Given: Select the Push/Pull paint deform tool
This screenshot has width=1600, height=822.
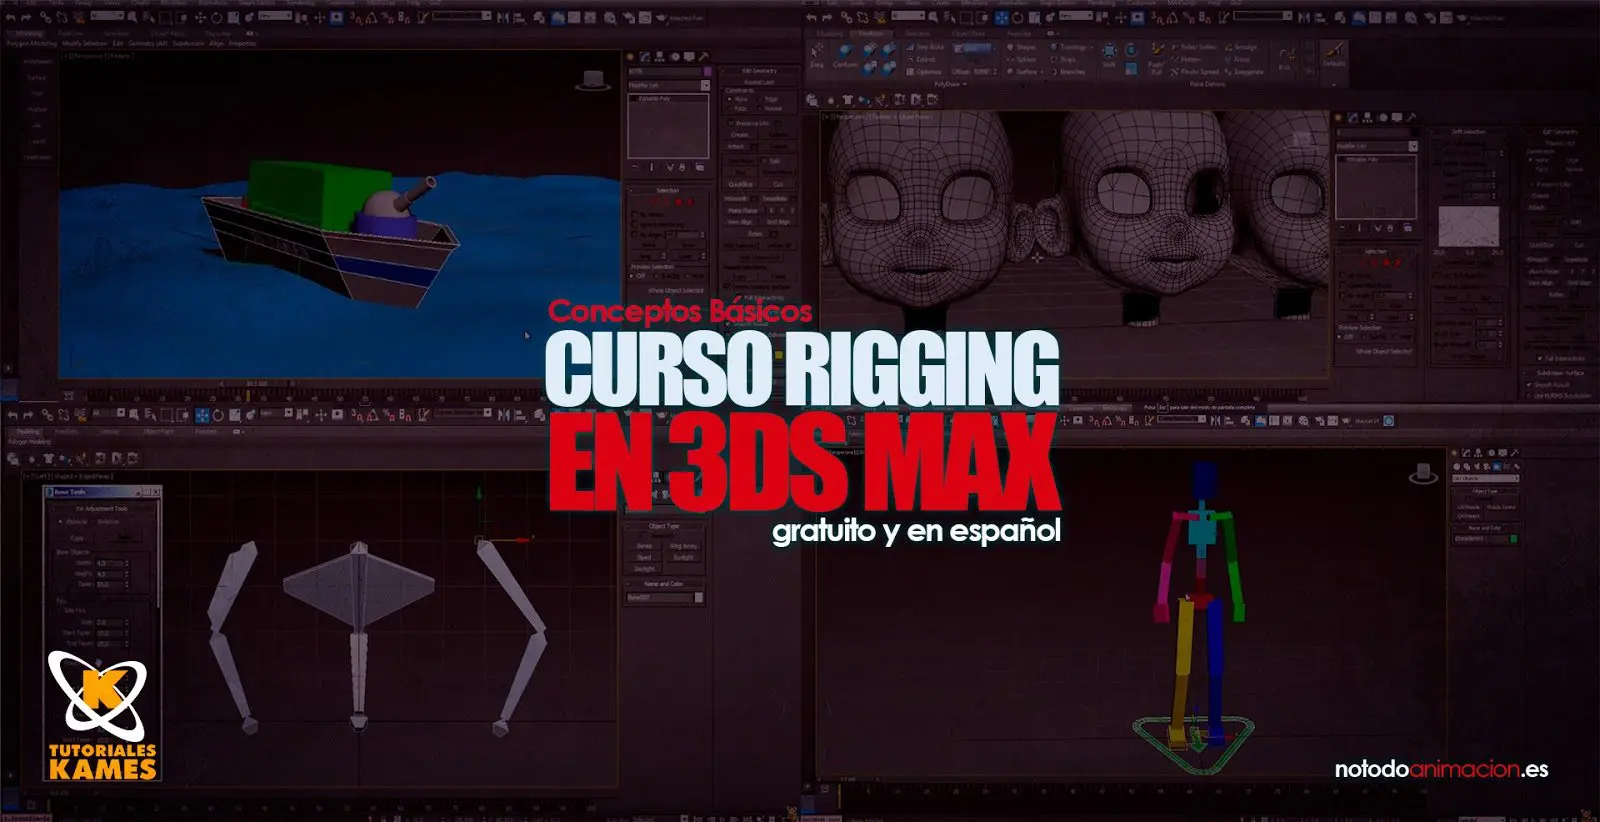Looking at the screenshot, I should coord(1156,58).
